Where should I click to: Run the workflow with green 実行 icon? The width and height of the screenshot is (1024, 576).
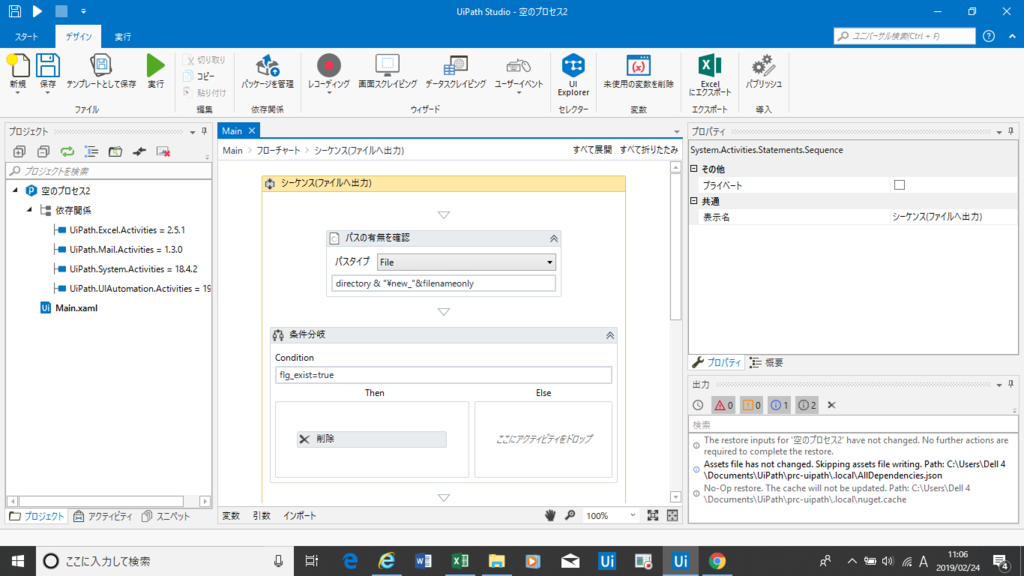155,71
